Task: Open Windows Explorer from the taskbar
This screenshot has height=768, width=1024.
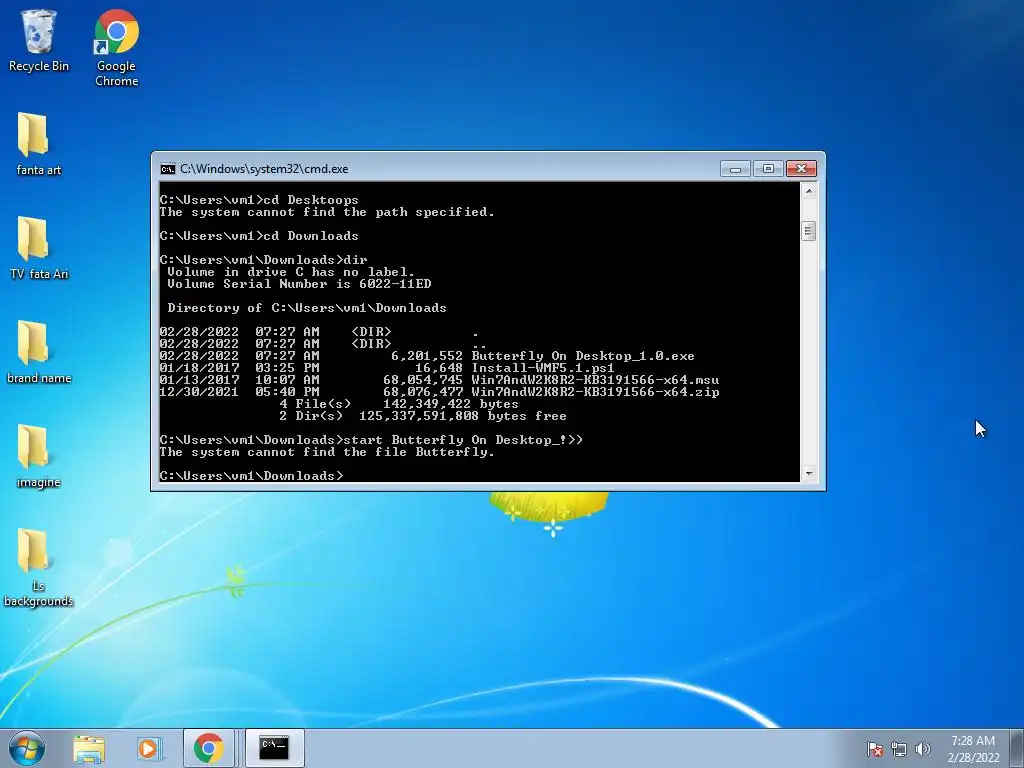Action: pos(89,748)
